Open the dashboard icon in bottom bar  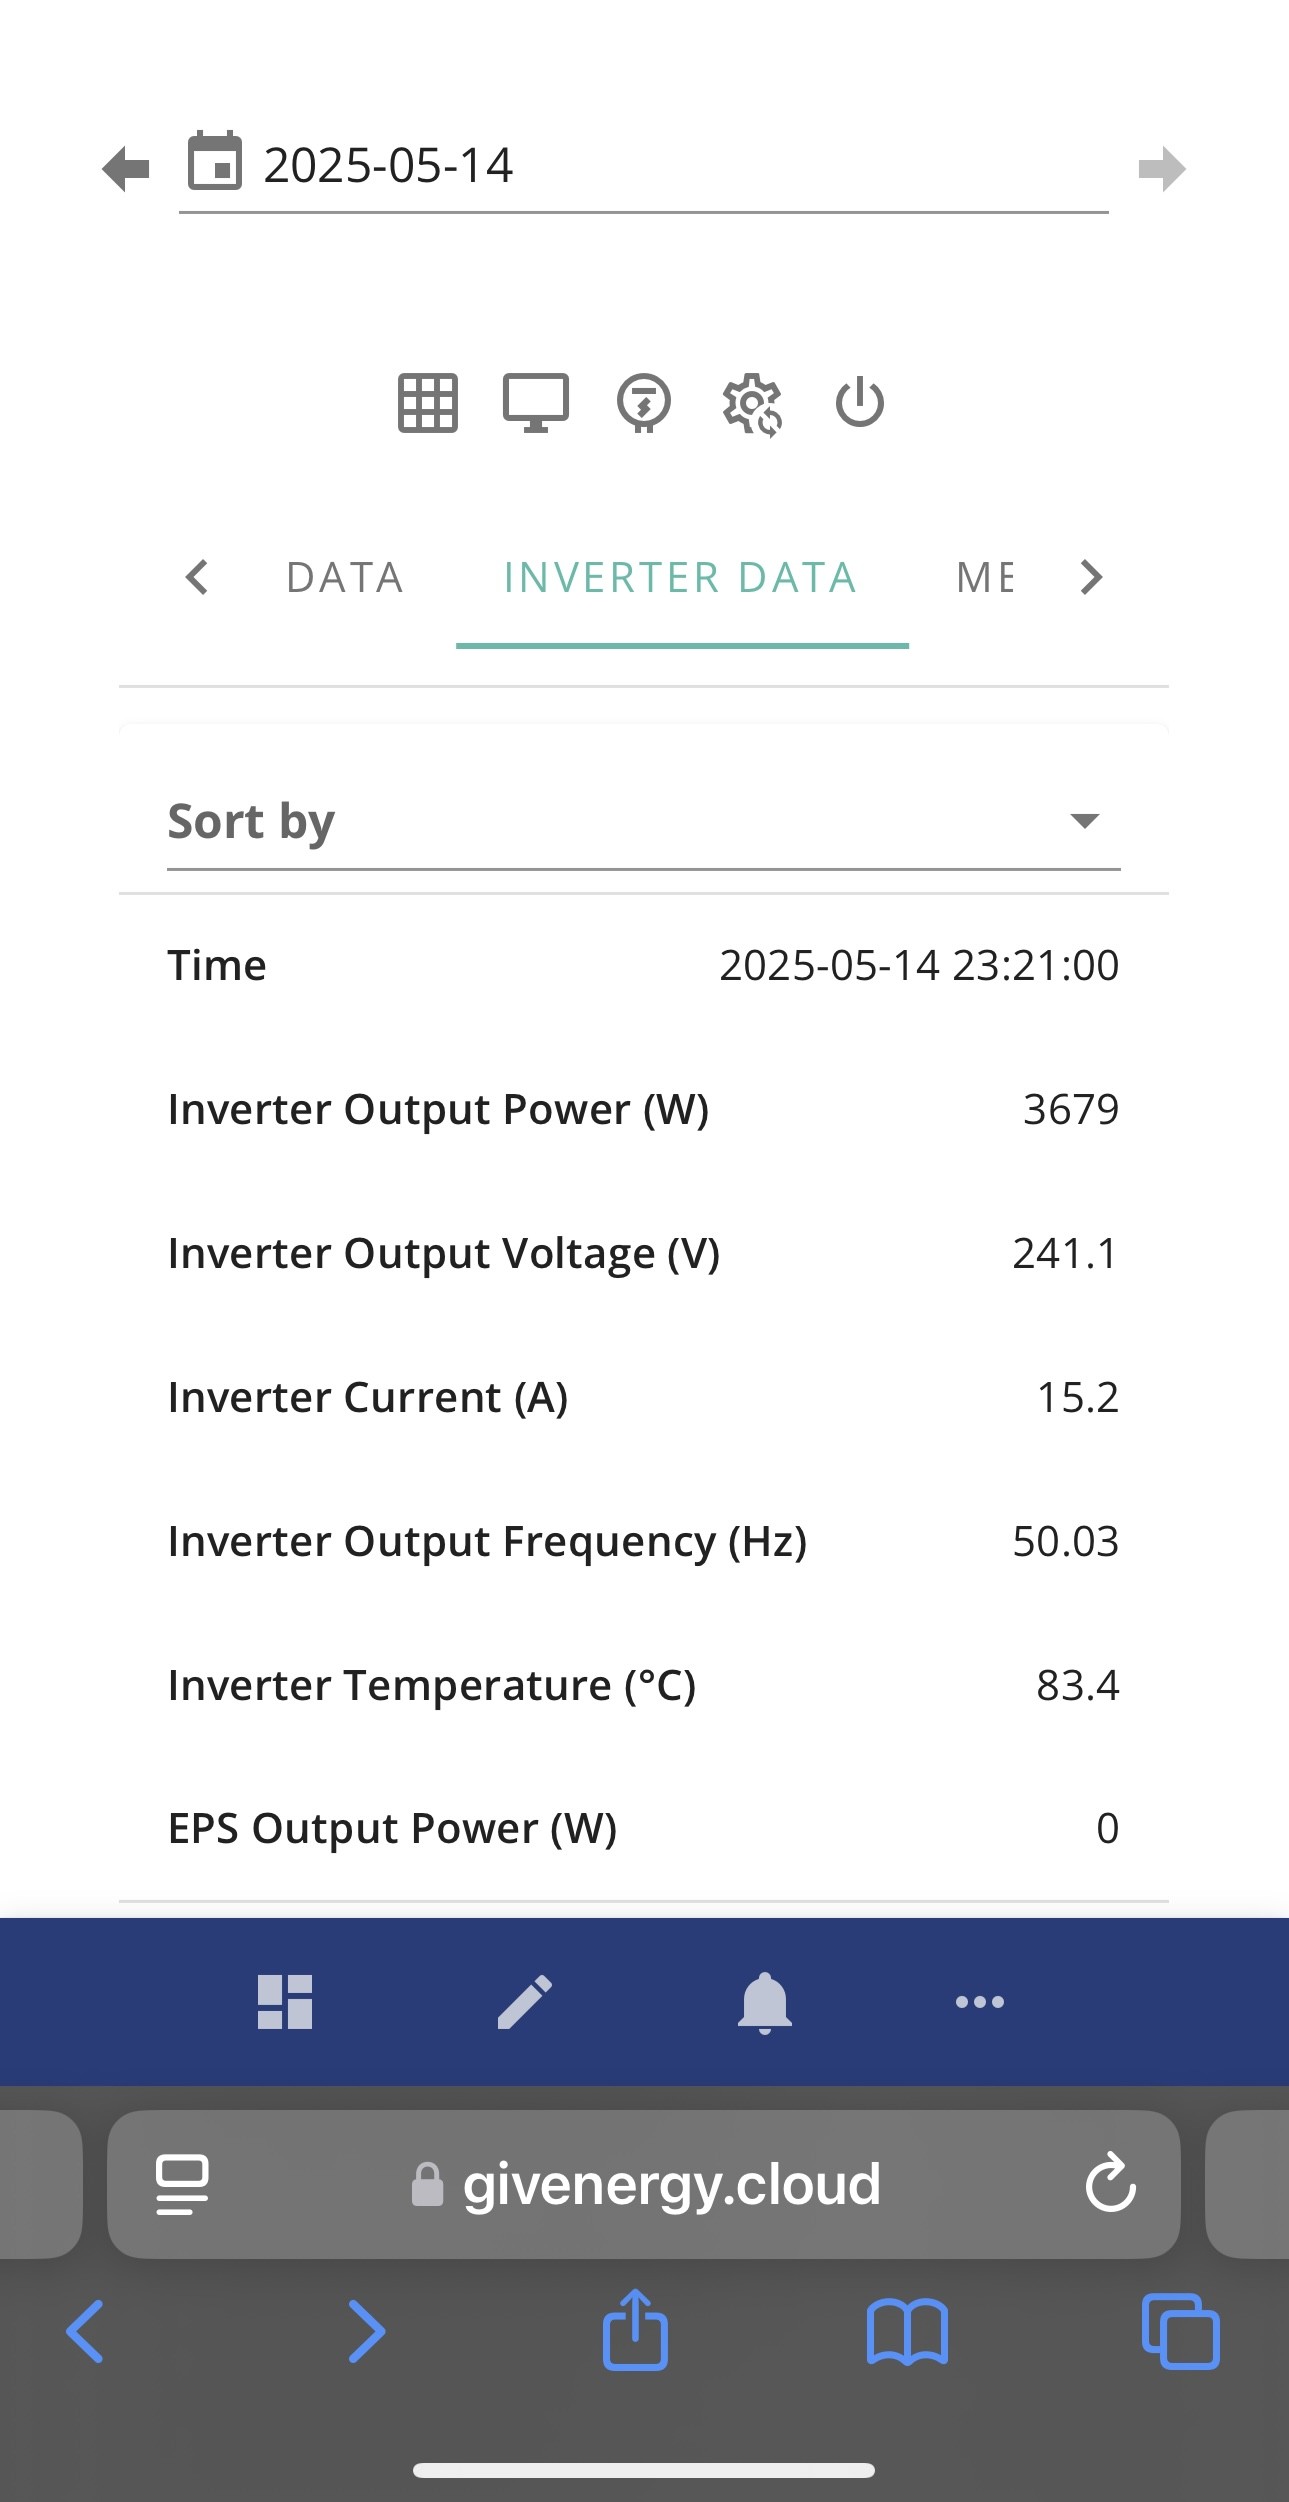pyautogui.click(x=285, y=2002)
